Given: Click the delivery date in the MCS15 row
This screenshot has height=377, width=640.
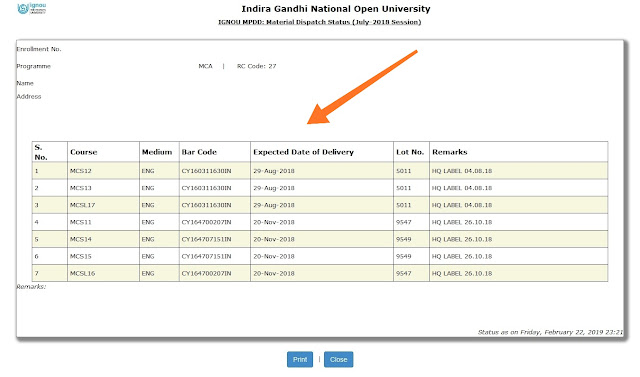Looking at the screenshot, I should (273, 257).
